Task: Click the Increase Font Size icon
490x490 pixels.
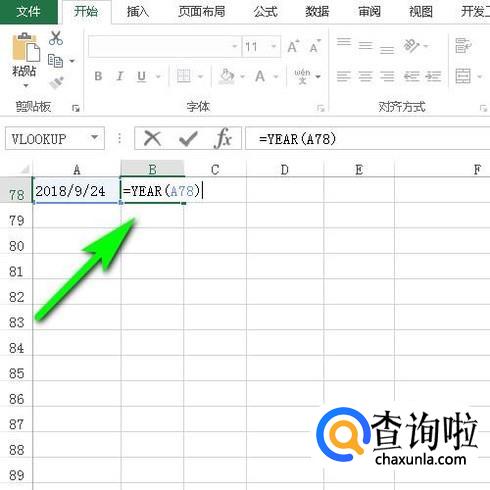Action: click(x=293, y=47)
